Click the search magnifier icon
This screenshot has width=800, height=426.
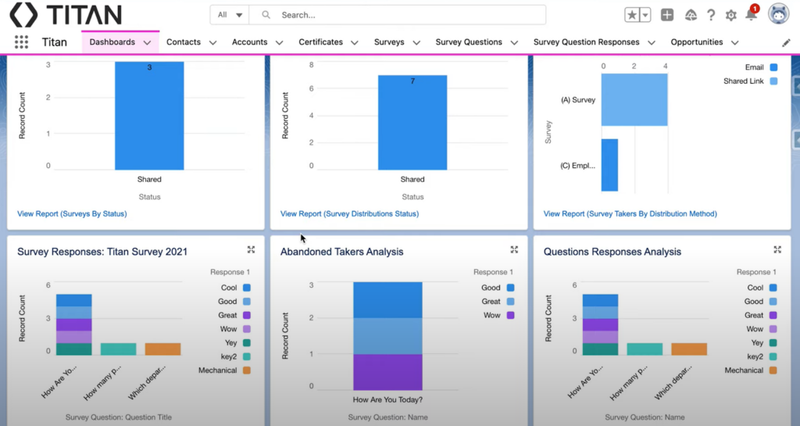point(266,15)
